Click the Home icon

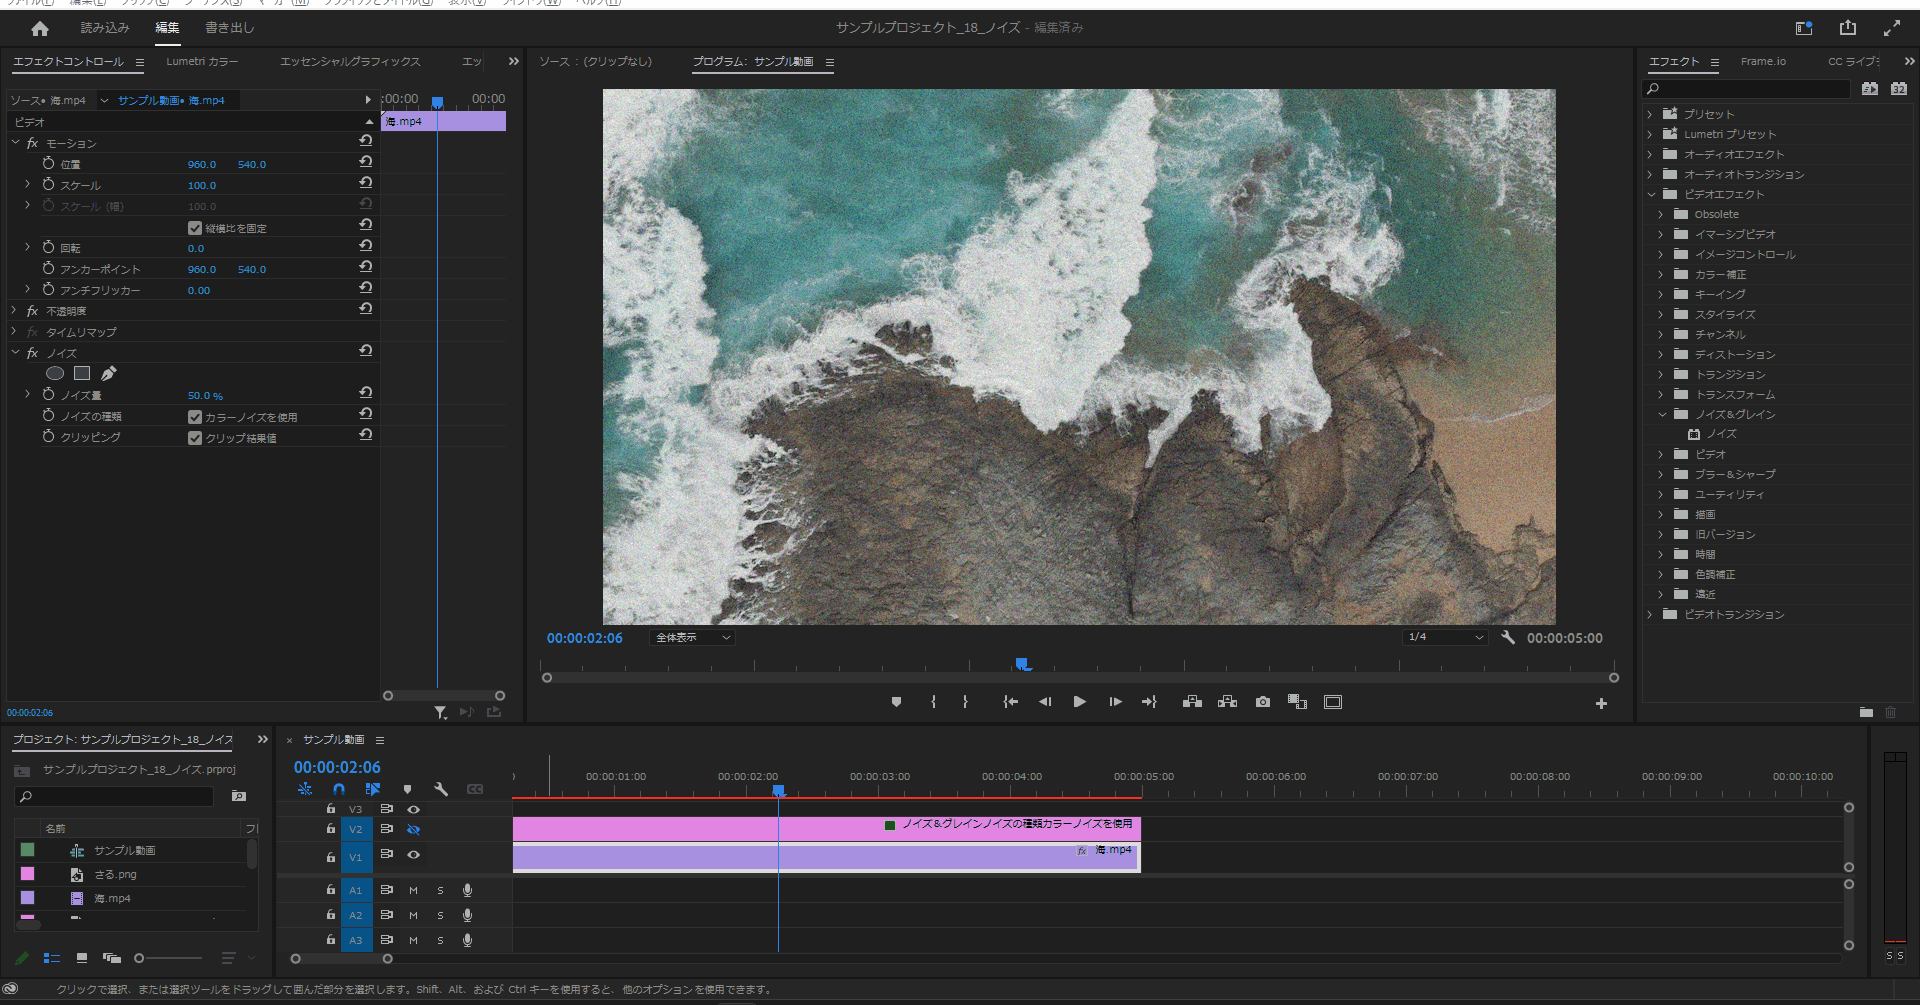coord(40,29)
